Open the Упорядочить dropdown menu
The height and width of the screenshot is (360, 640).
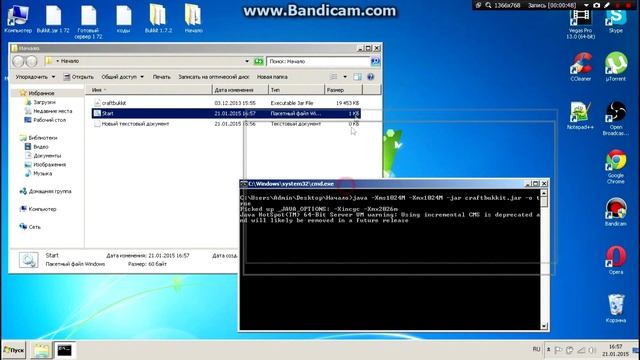coord(35,77)
